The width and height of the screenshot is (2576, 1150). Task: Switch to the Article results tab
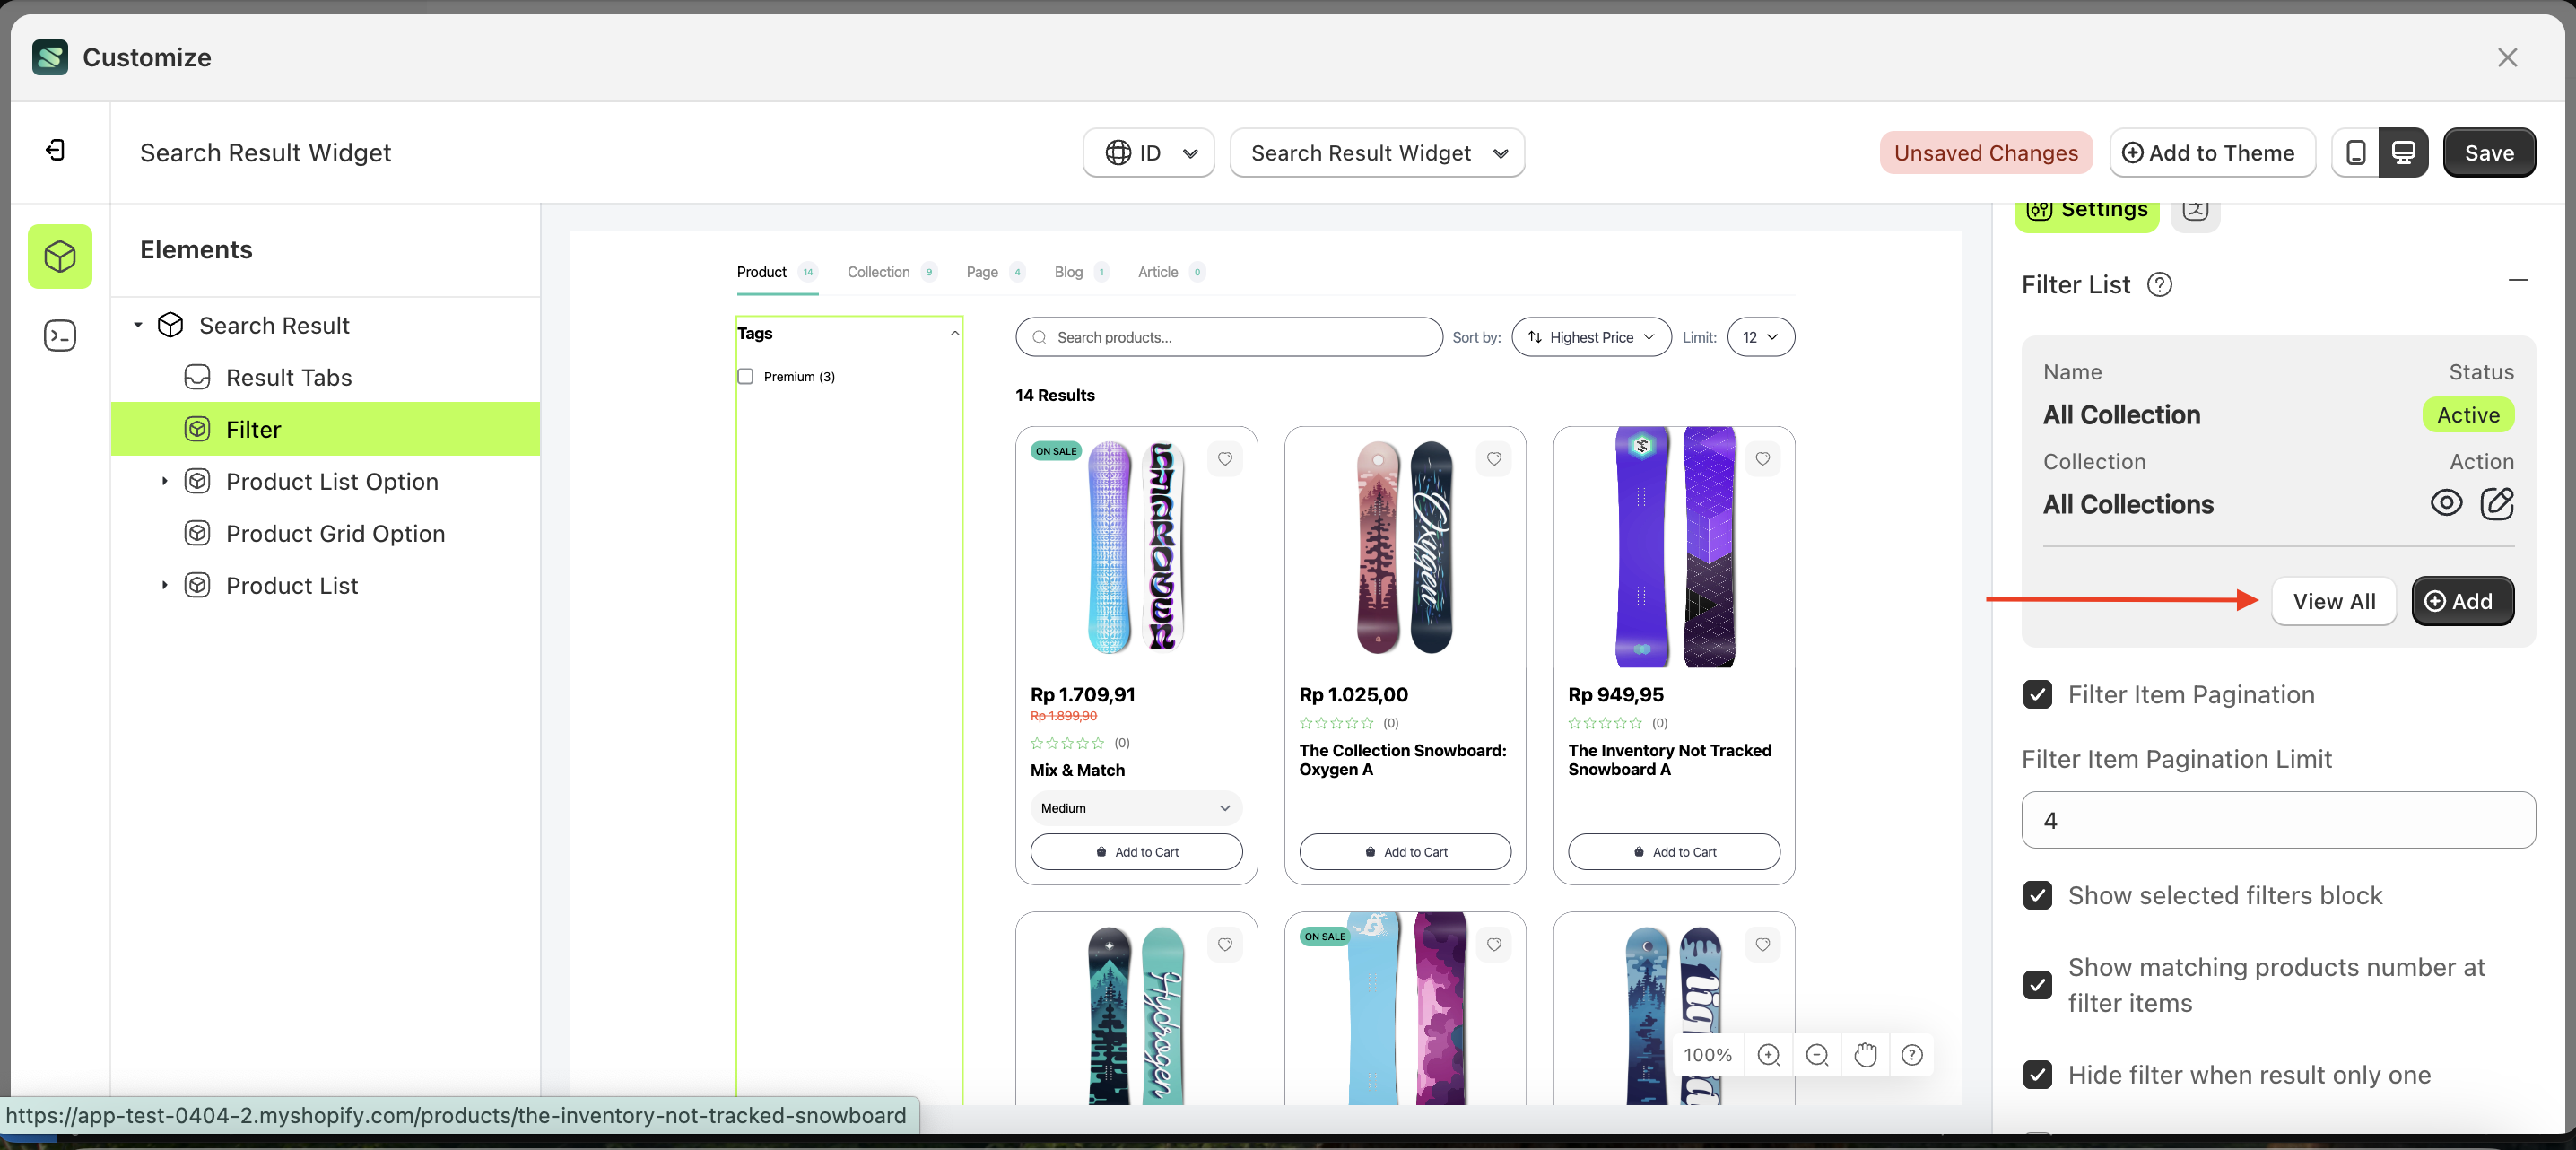tap(1157, 271)
